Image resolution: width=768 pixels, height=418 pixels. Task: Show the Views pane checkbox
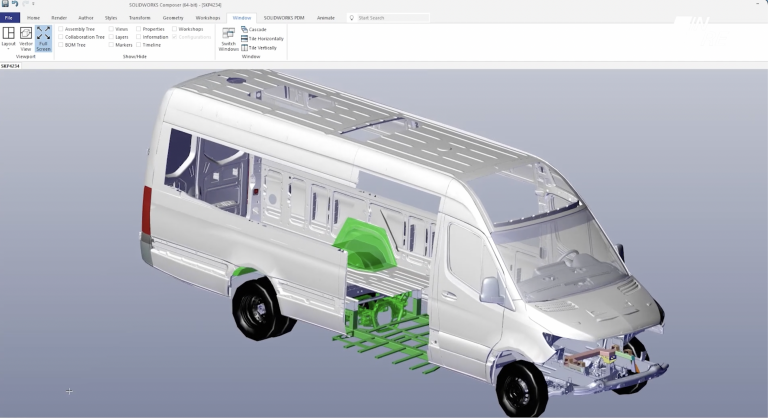[x=111, y=29]
